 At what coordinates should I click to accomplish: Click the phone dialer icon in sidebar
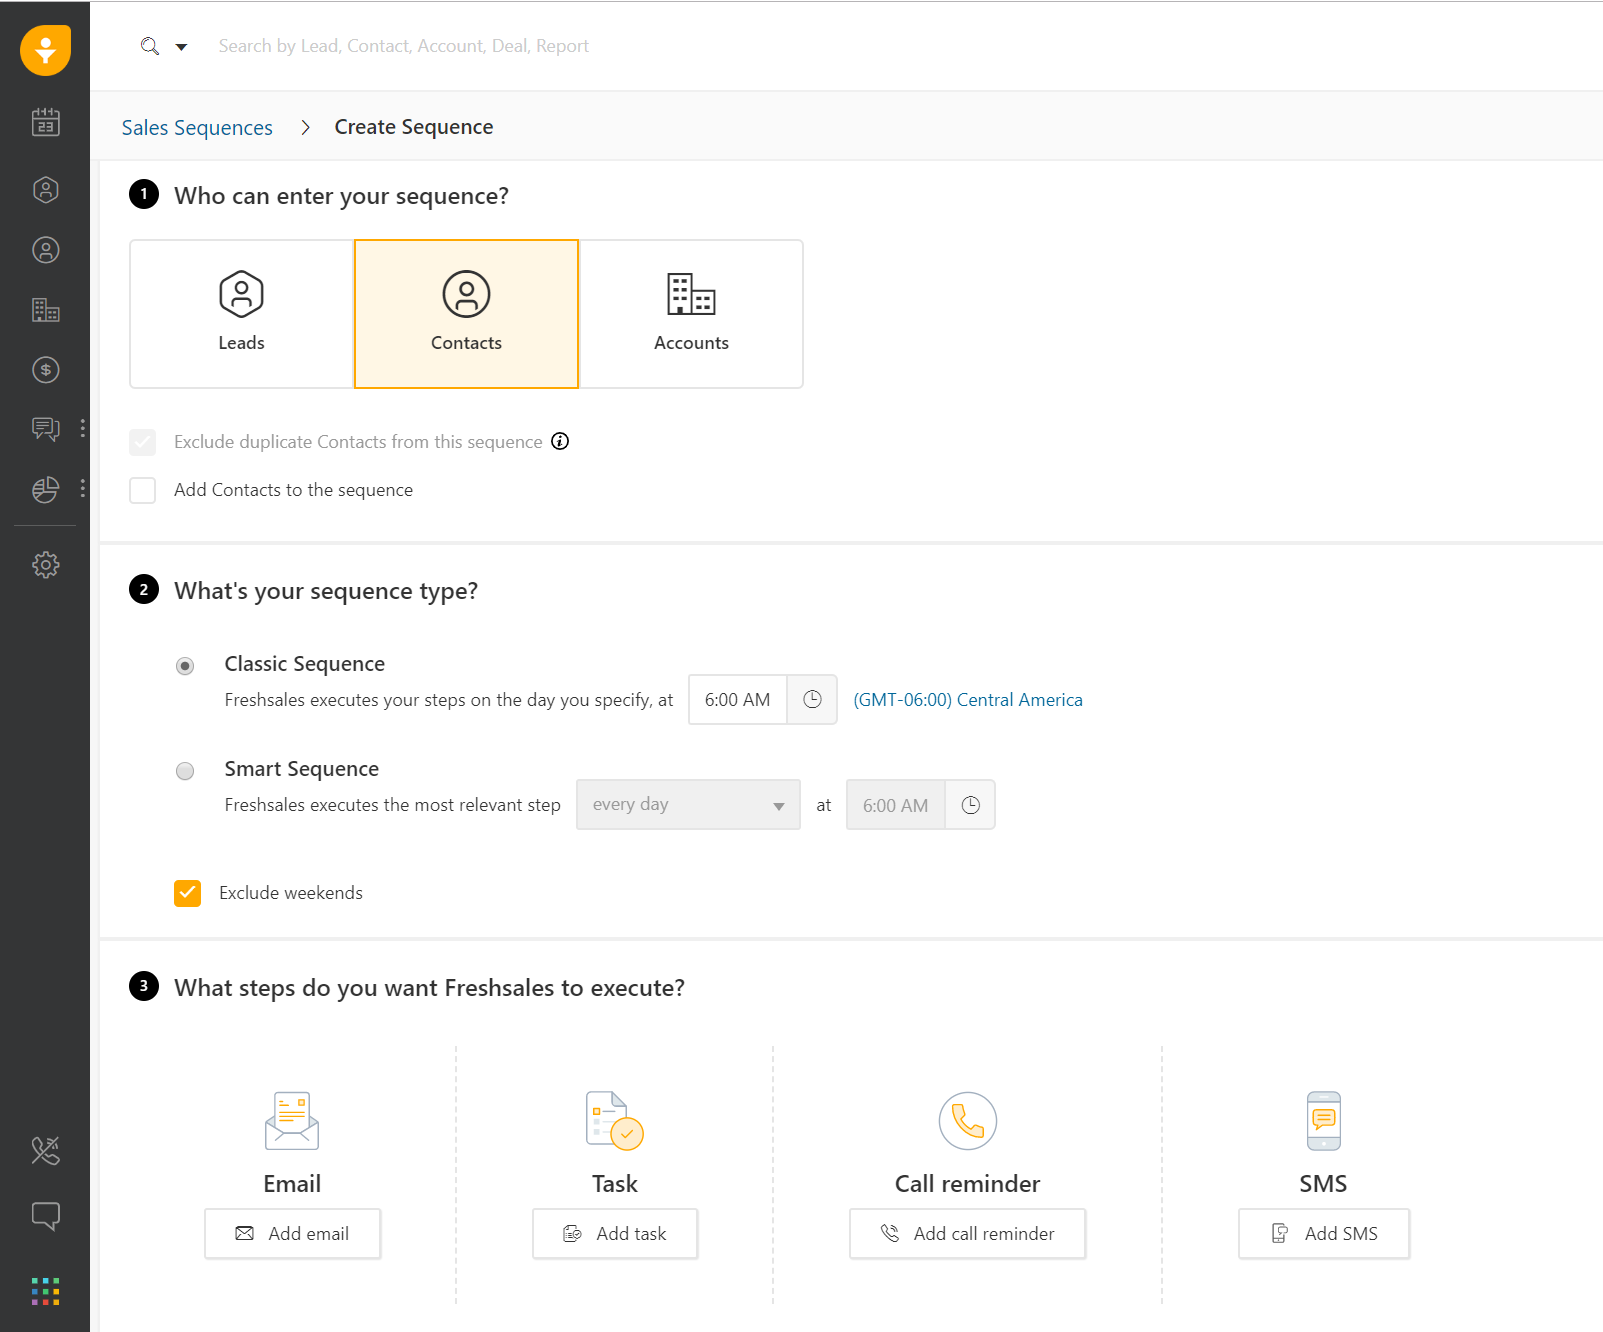click(45, 1151)
